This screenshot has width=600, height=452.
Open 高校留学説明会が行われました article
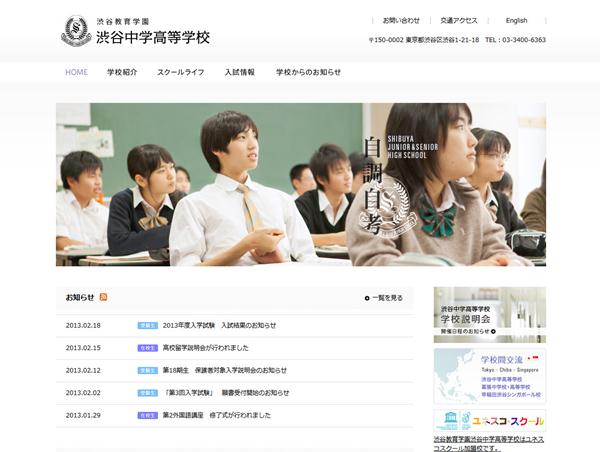tap(205, 348)
